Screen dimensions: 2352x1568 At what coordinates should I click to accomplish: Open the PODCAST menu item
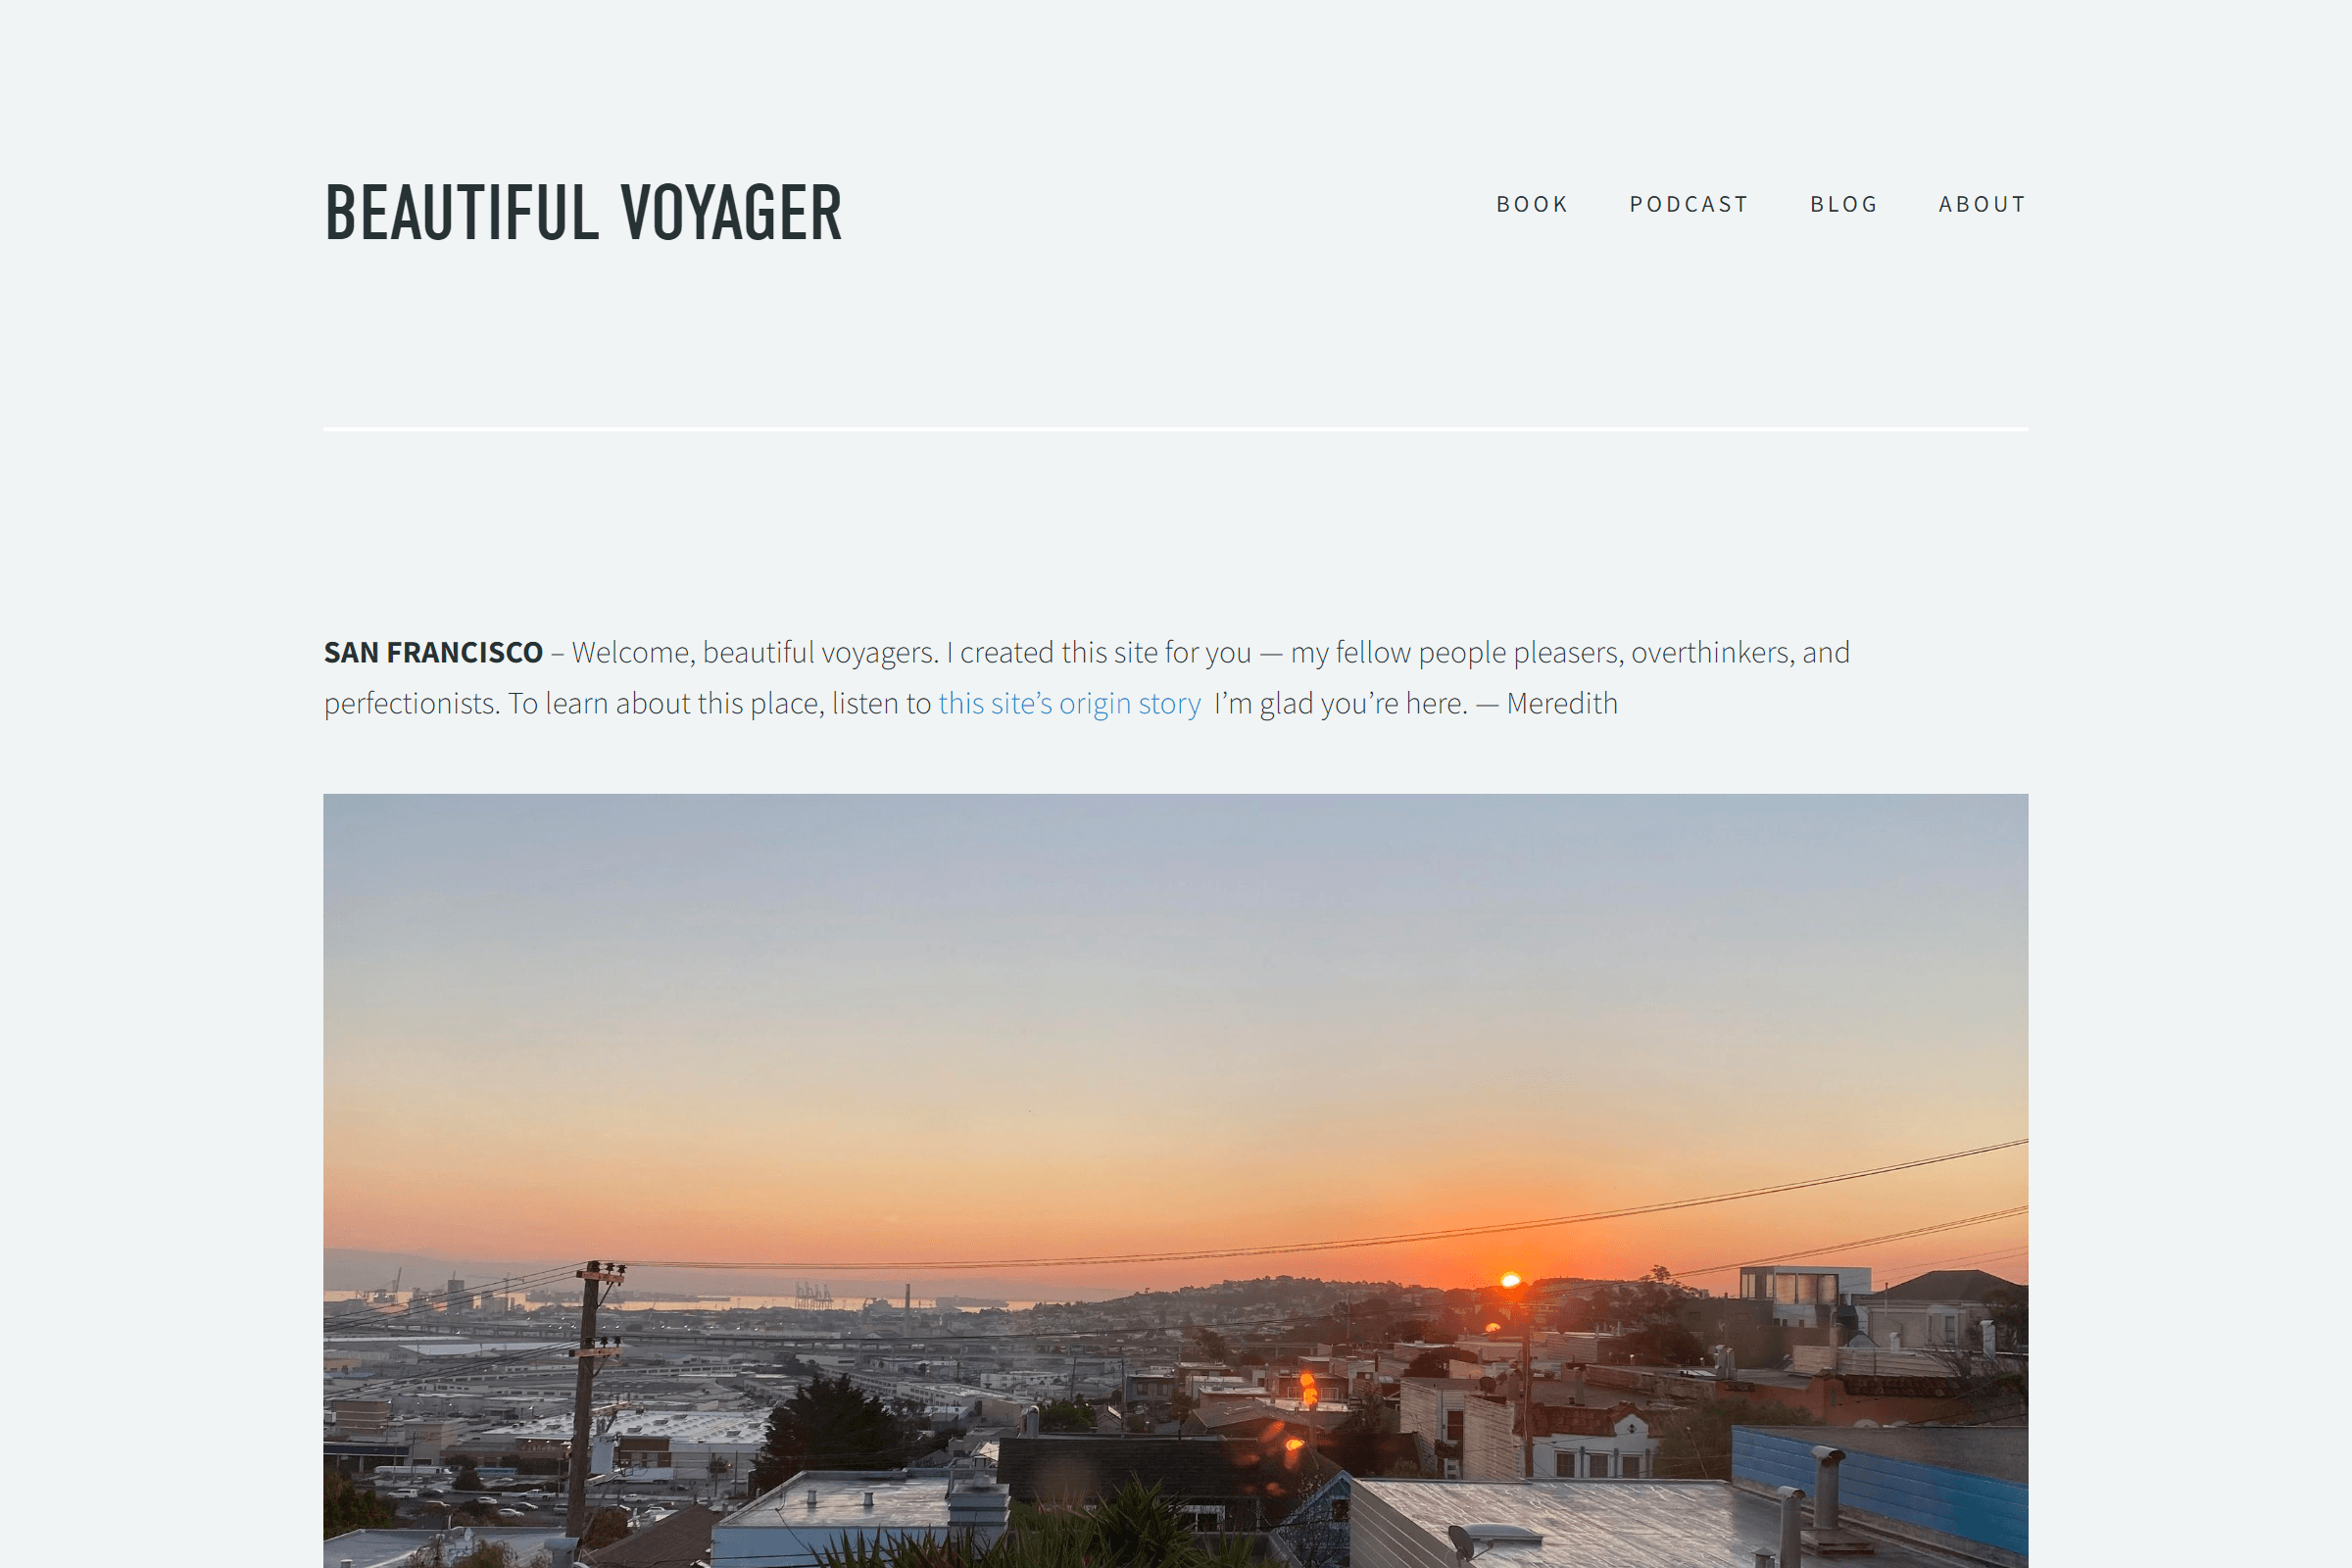[x=1689, y=204]
